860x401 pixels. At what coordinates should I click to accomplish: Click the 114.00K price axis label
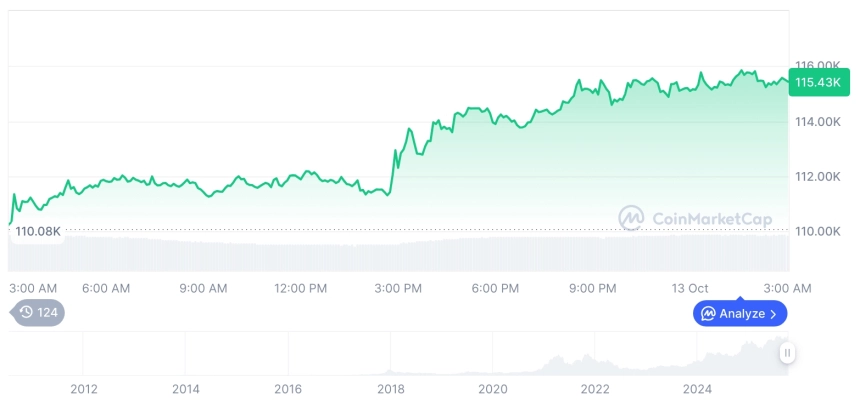(x=817, y=122)
